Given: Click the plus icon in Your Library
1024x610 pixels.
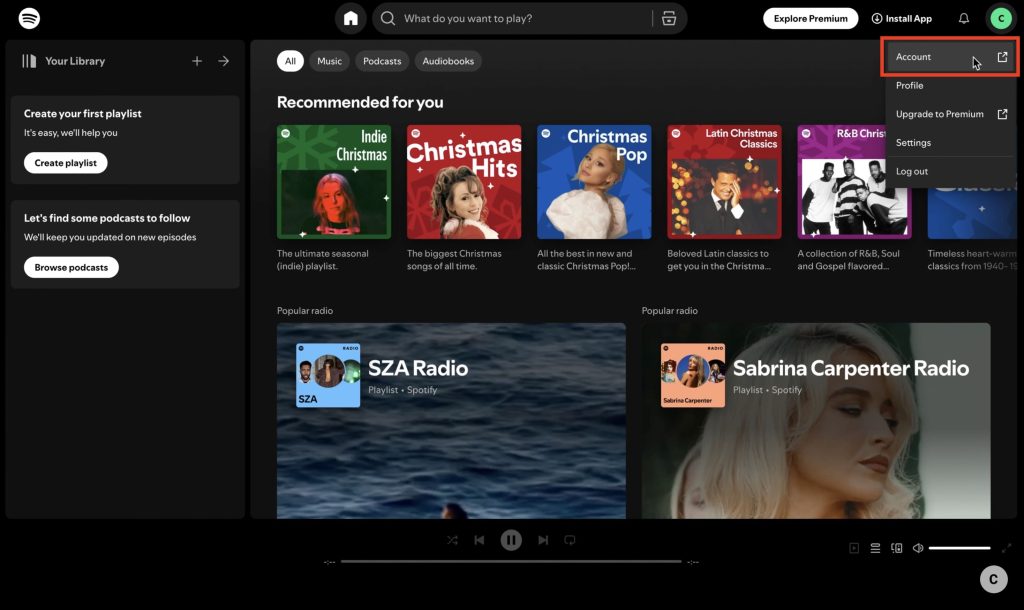Looking at the screenshot, I should coord(197,61).
